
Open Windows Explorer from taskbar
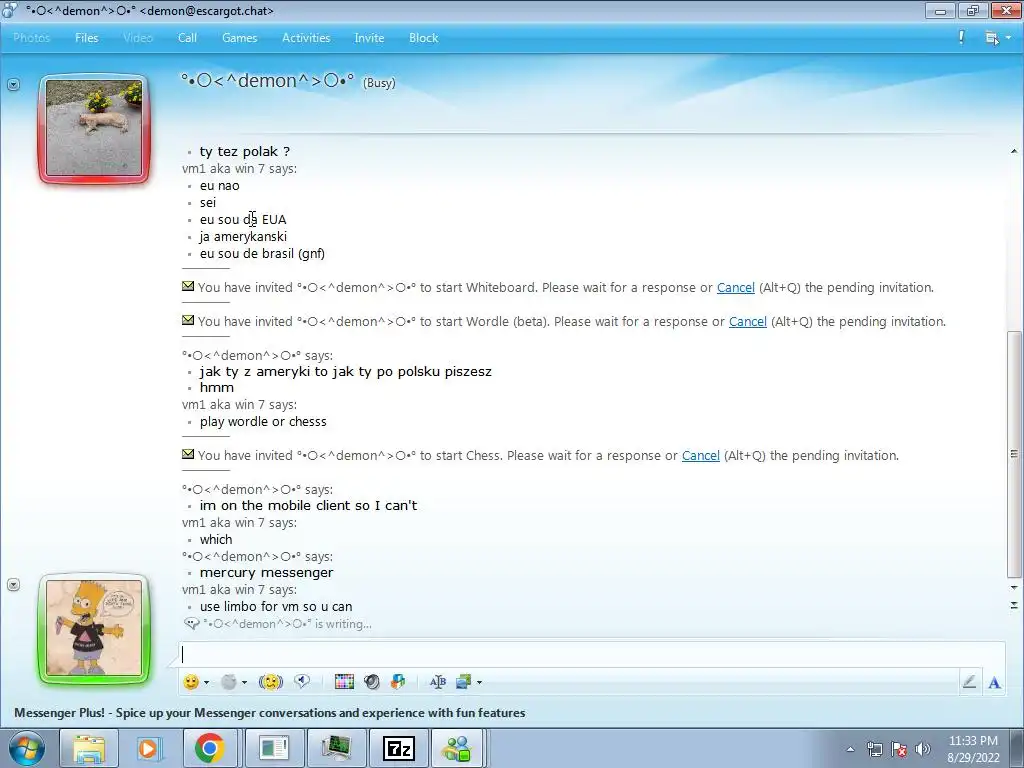coord(89,748)
